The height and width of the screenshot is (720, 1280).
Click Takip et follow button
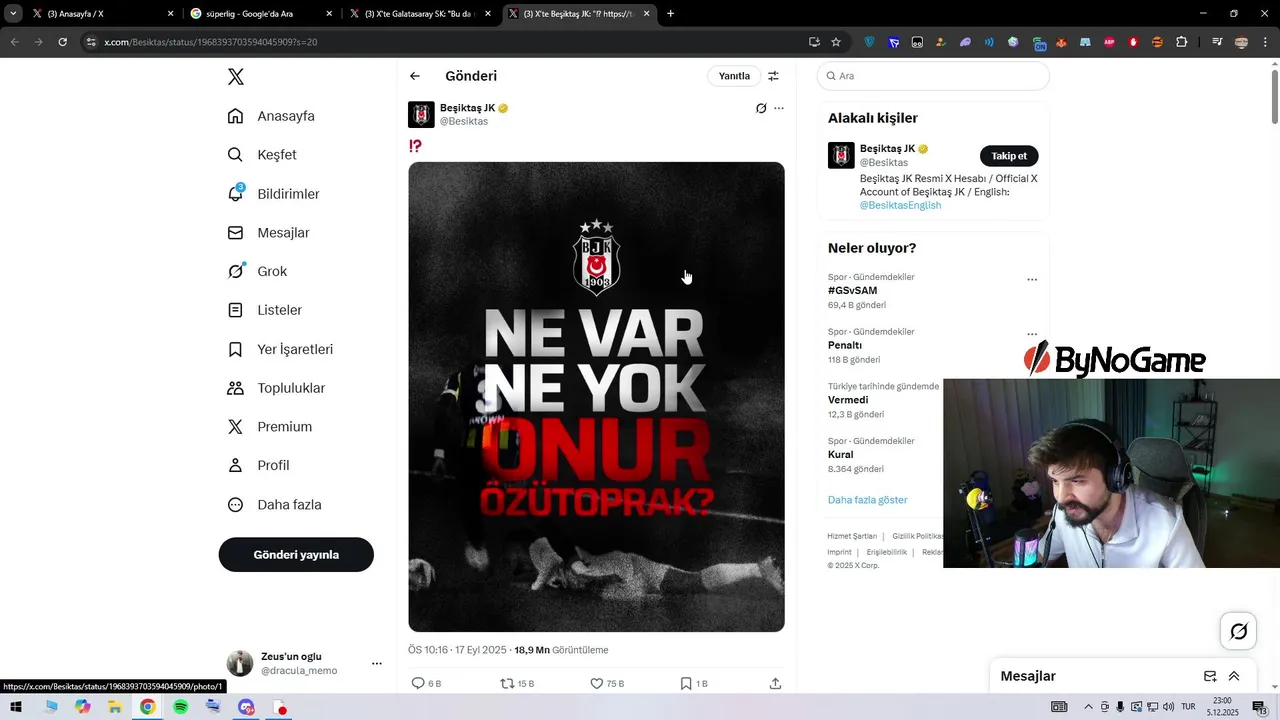pyautogui.click(x=1009, y=156)
